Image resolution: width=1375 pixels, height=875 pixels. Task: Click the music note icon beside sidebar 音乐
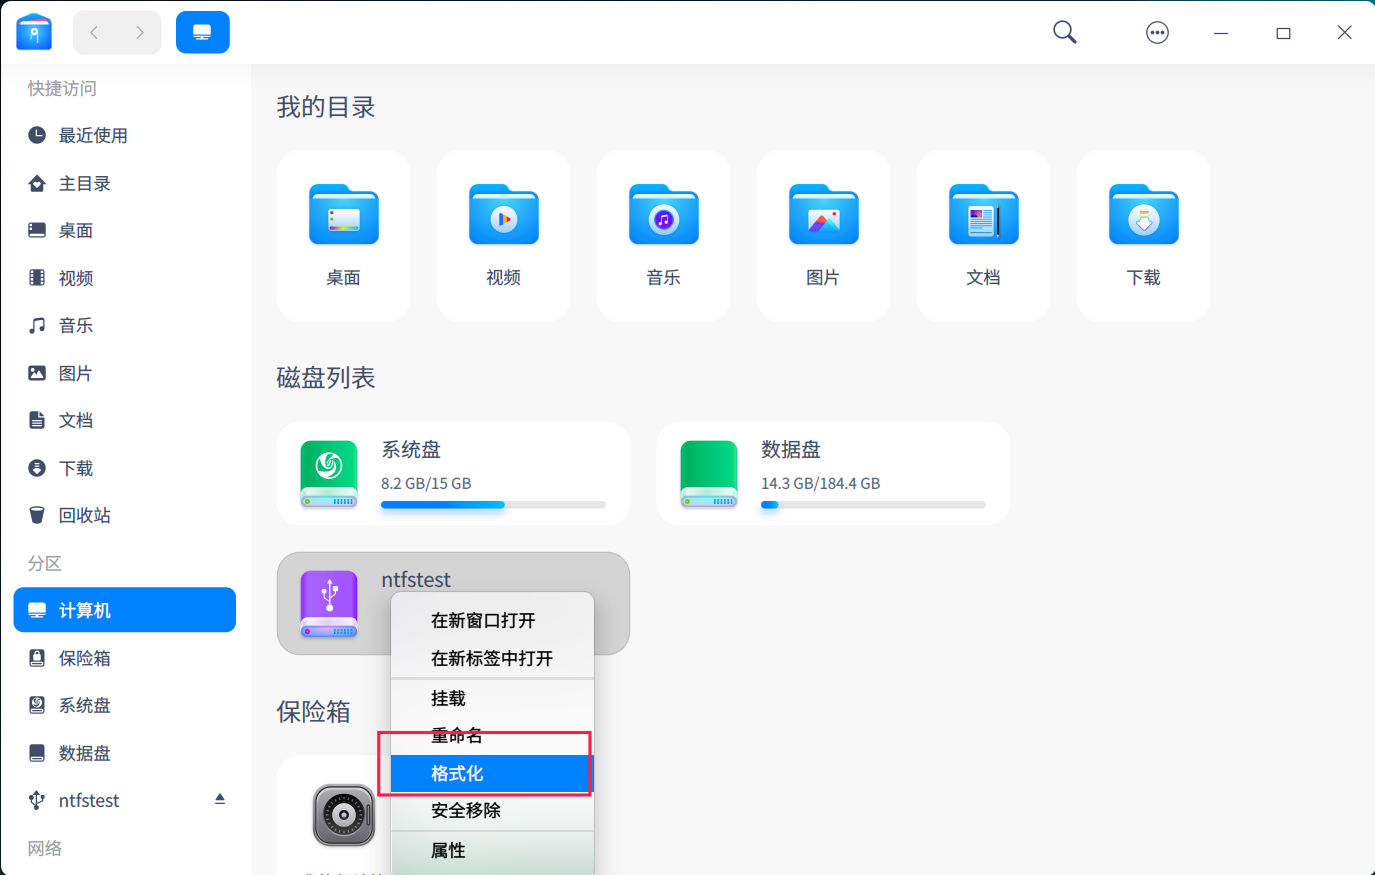37,325
